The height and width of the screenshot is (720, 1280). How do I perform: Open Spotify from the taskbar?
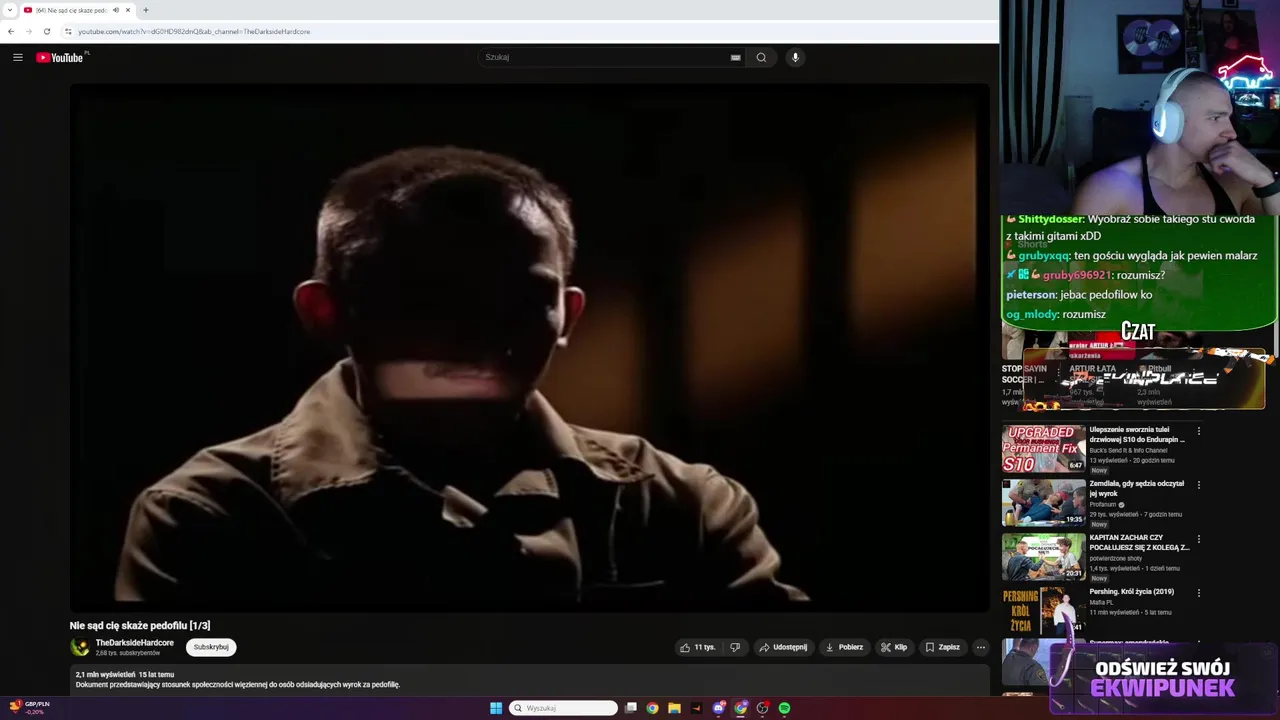coord(784,708)
